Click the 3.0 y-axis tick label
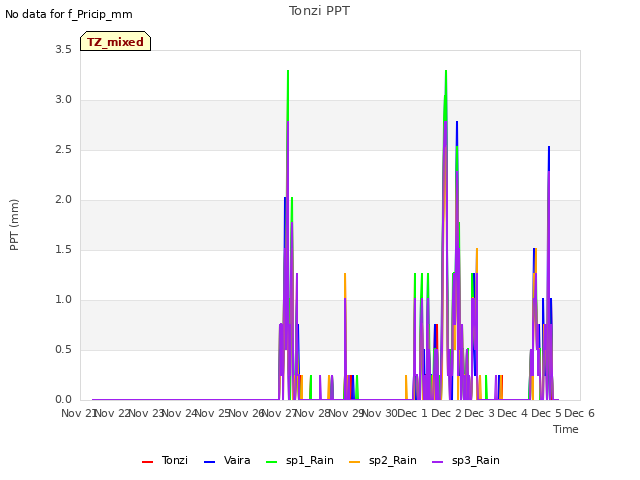640x480 pixels. pos(63,100)
